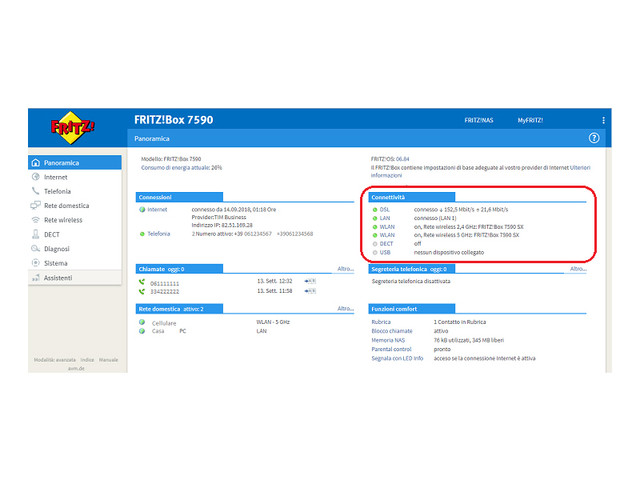This screenshot has height=480, width=640.
Task: Click phonebook icon on 13. Sett. 12:32 row
Action: pos(310,281)
